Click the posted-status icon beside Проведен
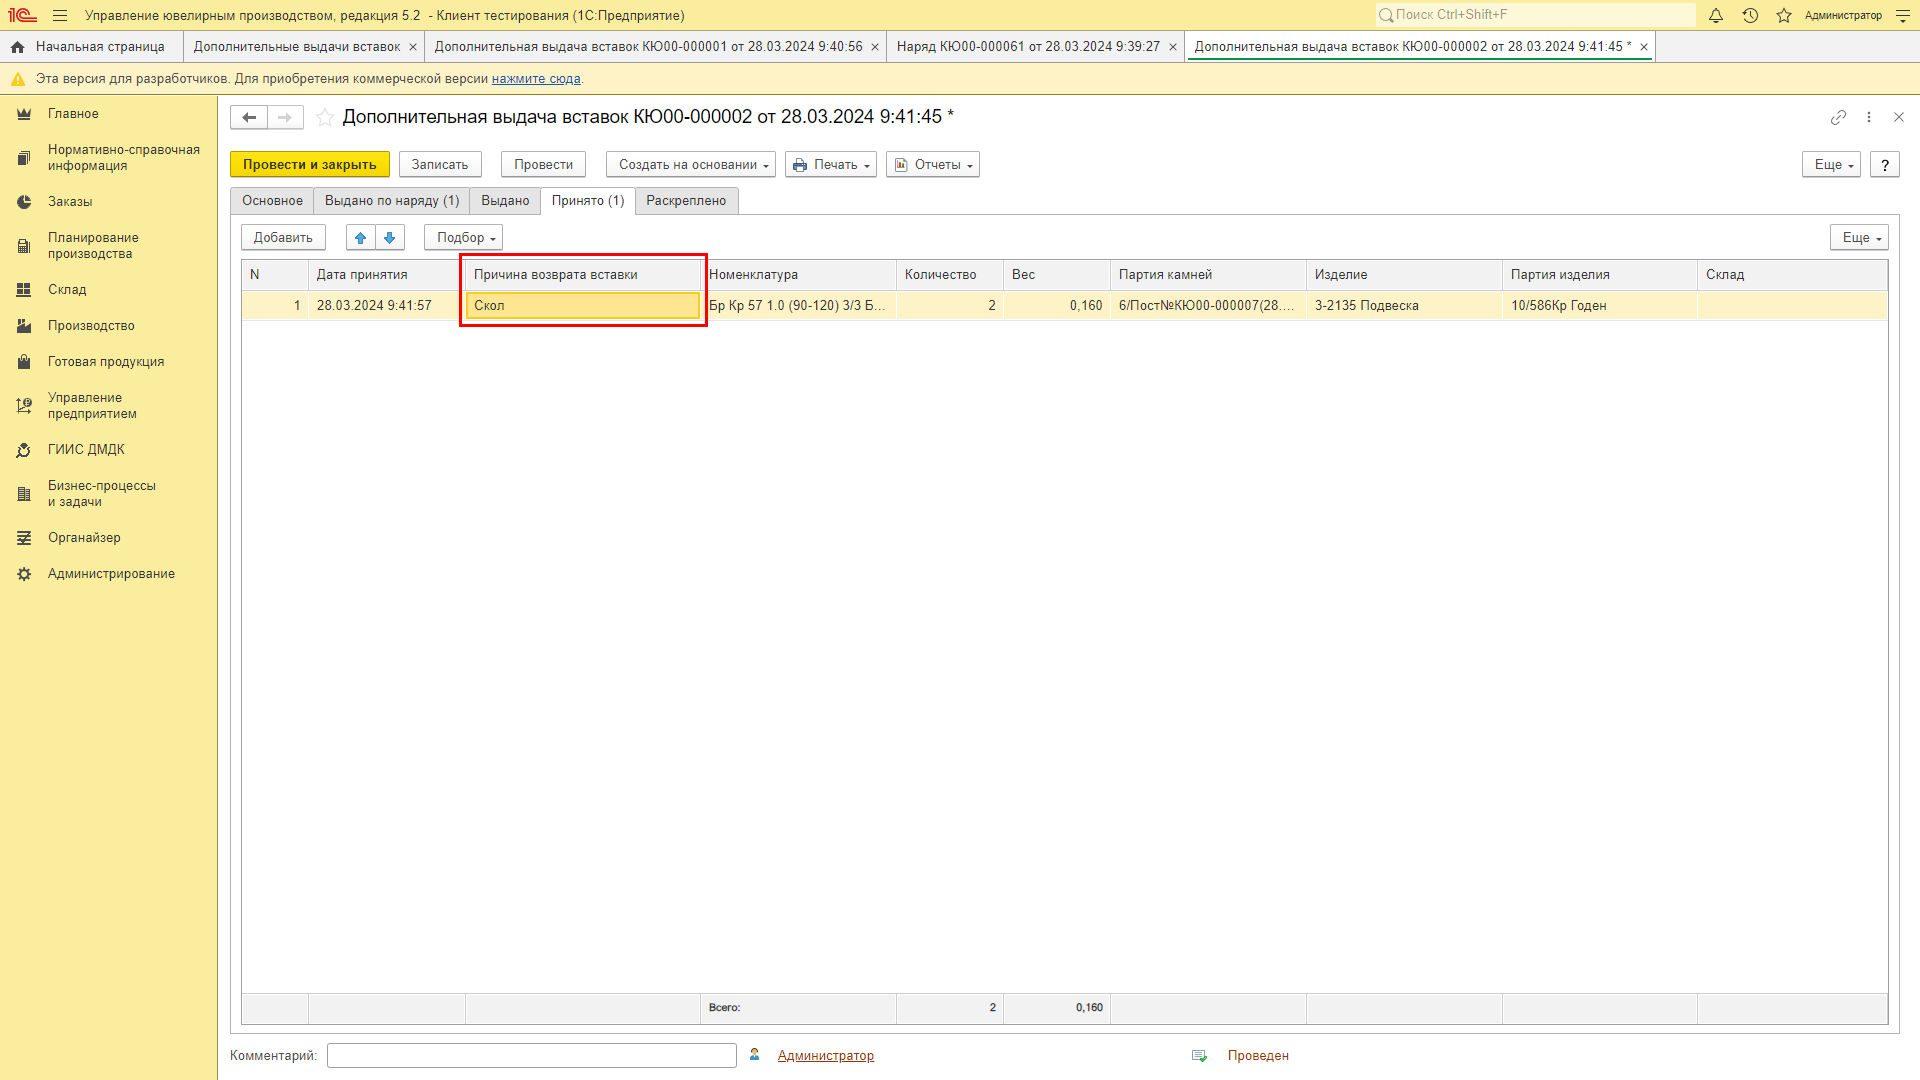The image size is (1920, 1080). click(x=1200, y=1056)
